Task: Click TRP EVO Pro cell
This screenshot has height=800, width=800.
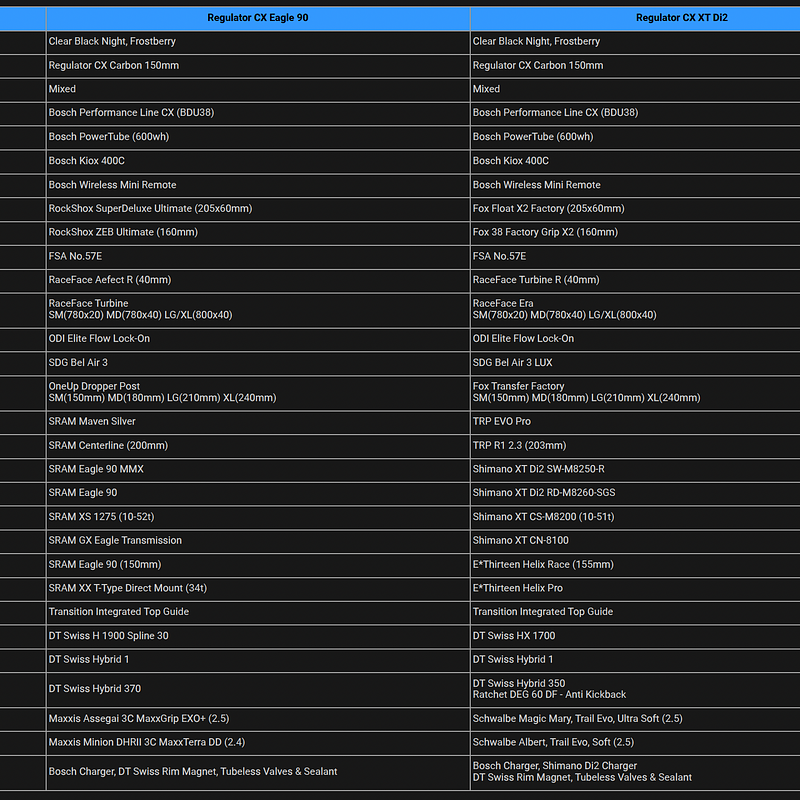Action: click(x=635, y=422)
